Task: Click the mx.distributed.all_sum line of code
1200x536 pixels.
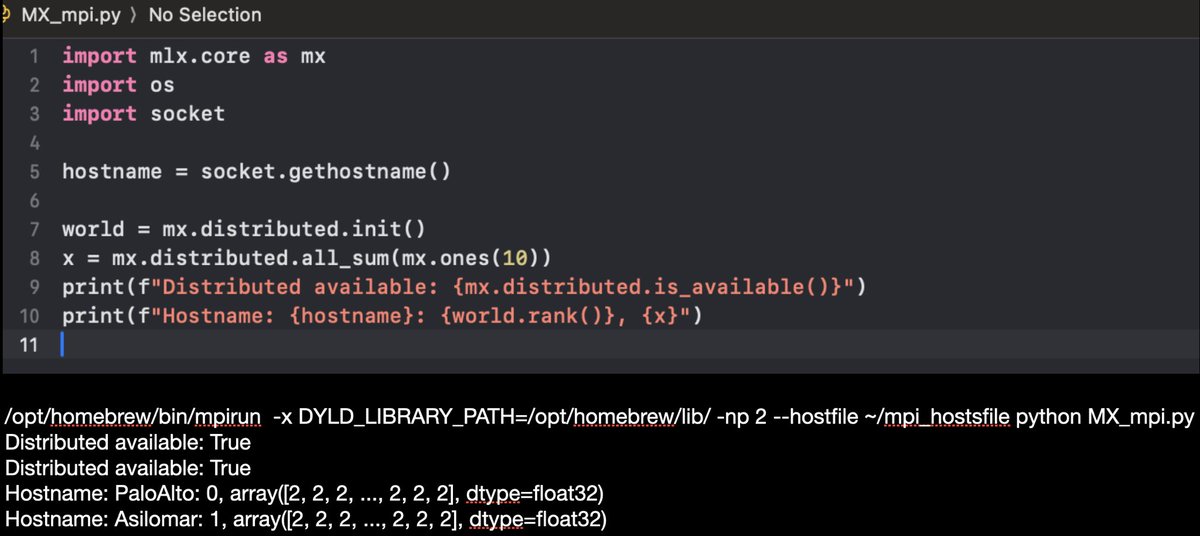Action: tap(307, 258)
